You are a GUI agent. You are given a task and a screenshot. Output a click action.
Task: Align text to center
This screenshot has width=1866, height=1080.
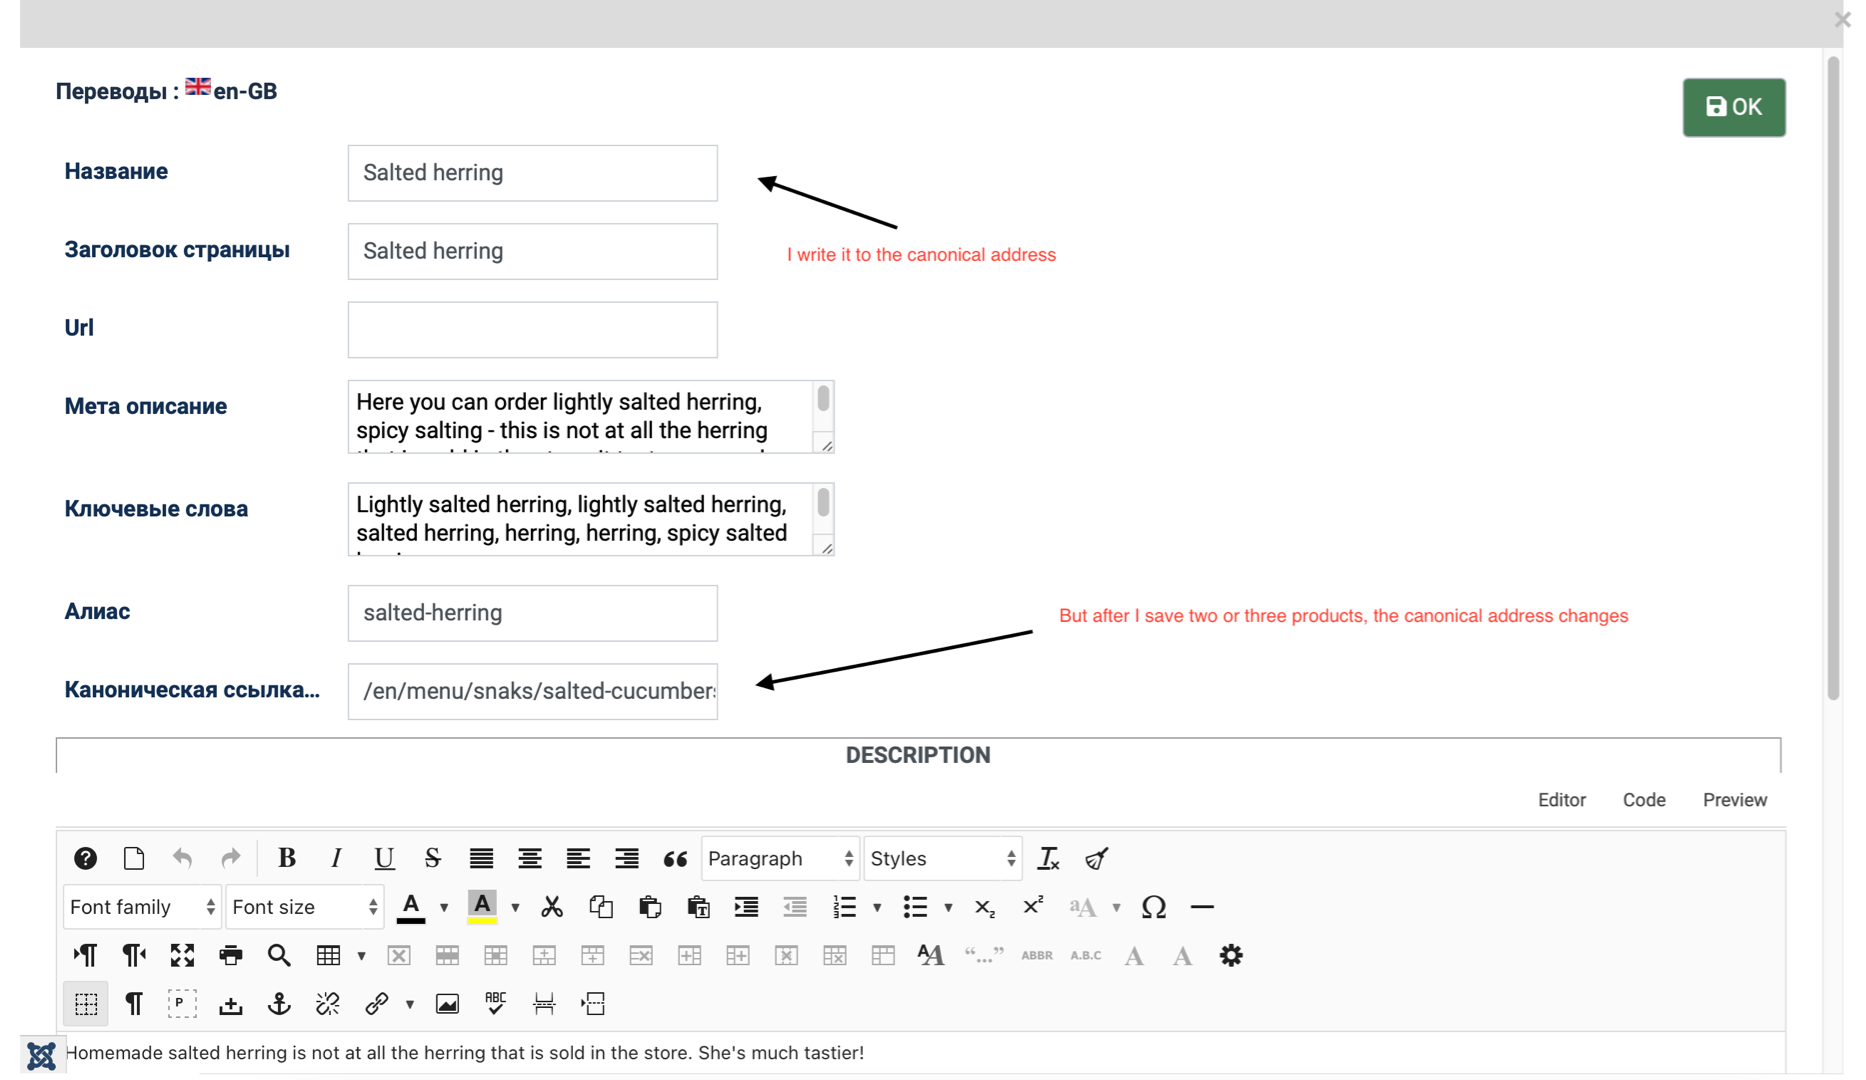click(530, 858)
